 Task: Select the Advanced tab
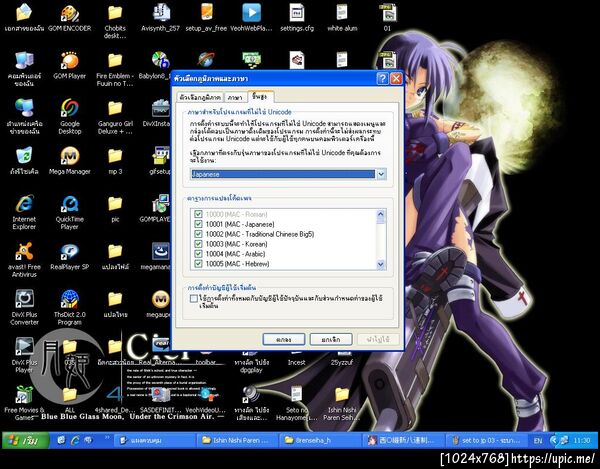tap(260, 96)
